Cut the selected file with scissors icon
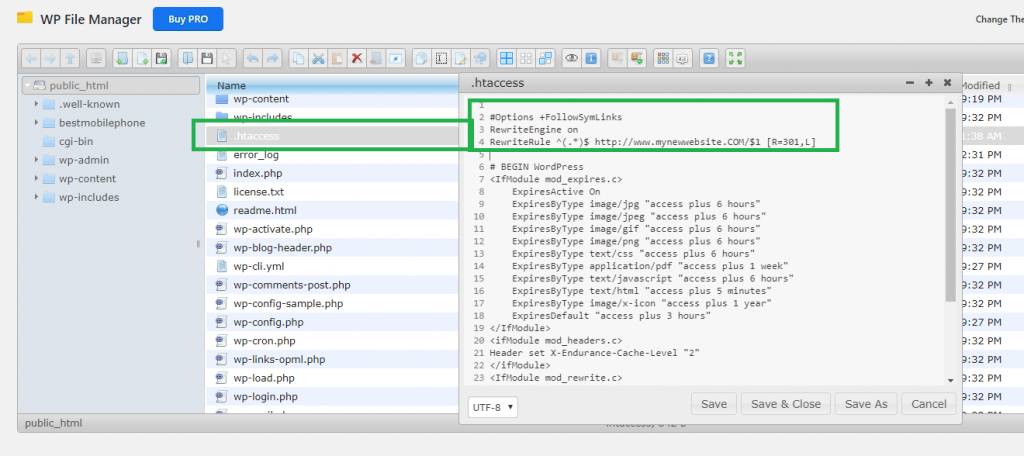 tap(318, 58)
